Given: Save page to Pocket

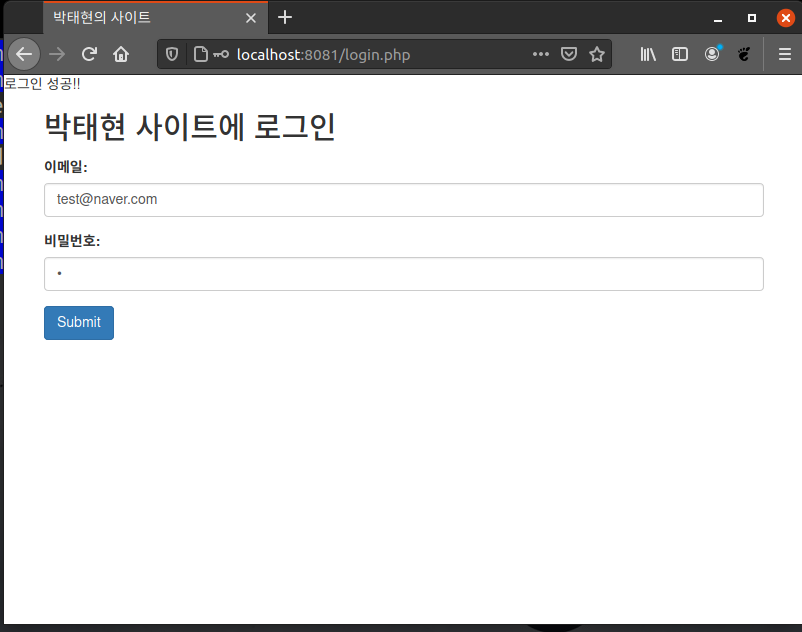Looking at the screenshot, I should (569, 54).
